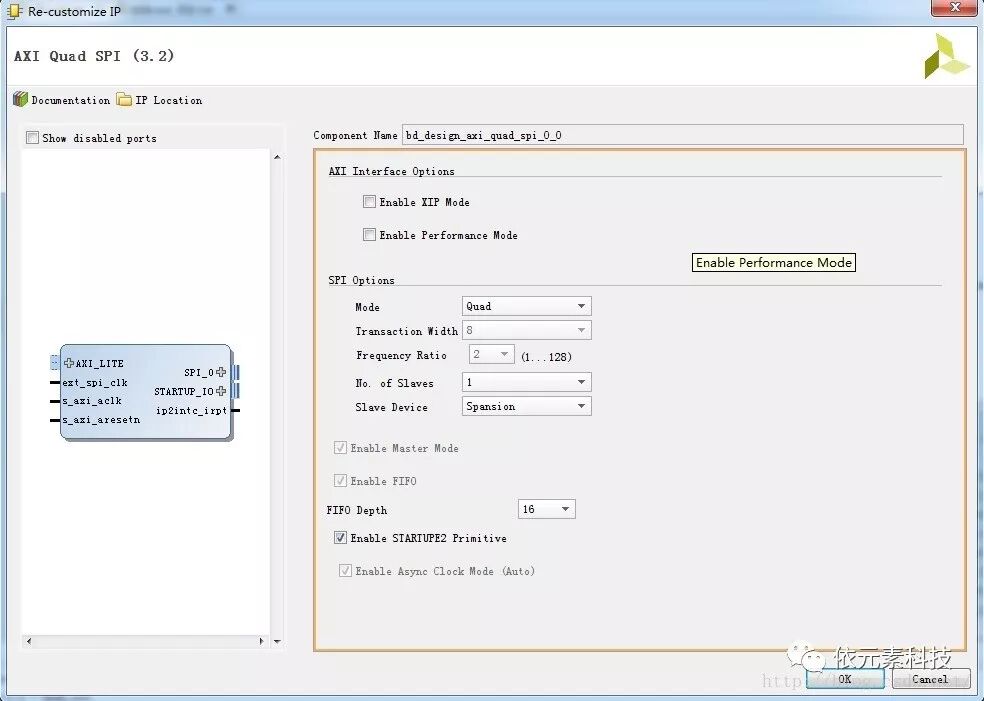
Task: Click the ip2intc_irpt output port
Action: click(x=193, y=410)
